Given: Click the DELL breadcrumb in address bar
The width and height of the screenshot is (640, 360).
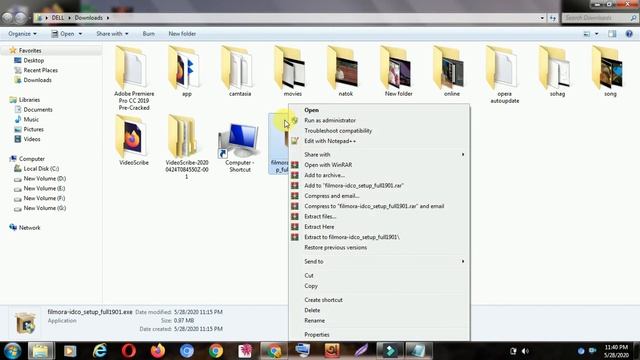Looking at the screenshot, I should click(x=58, y=18).
